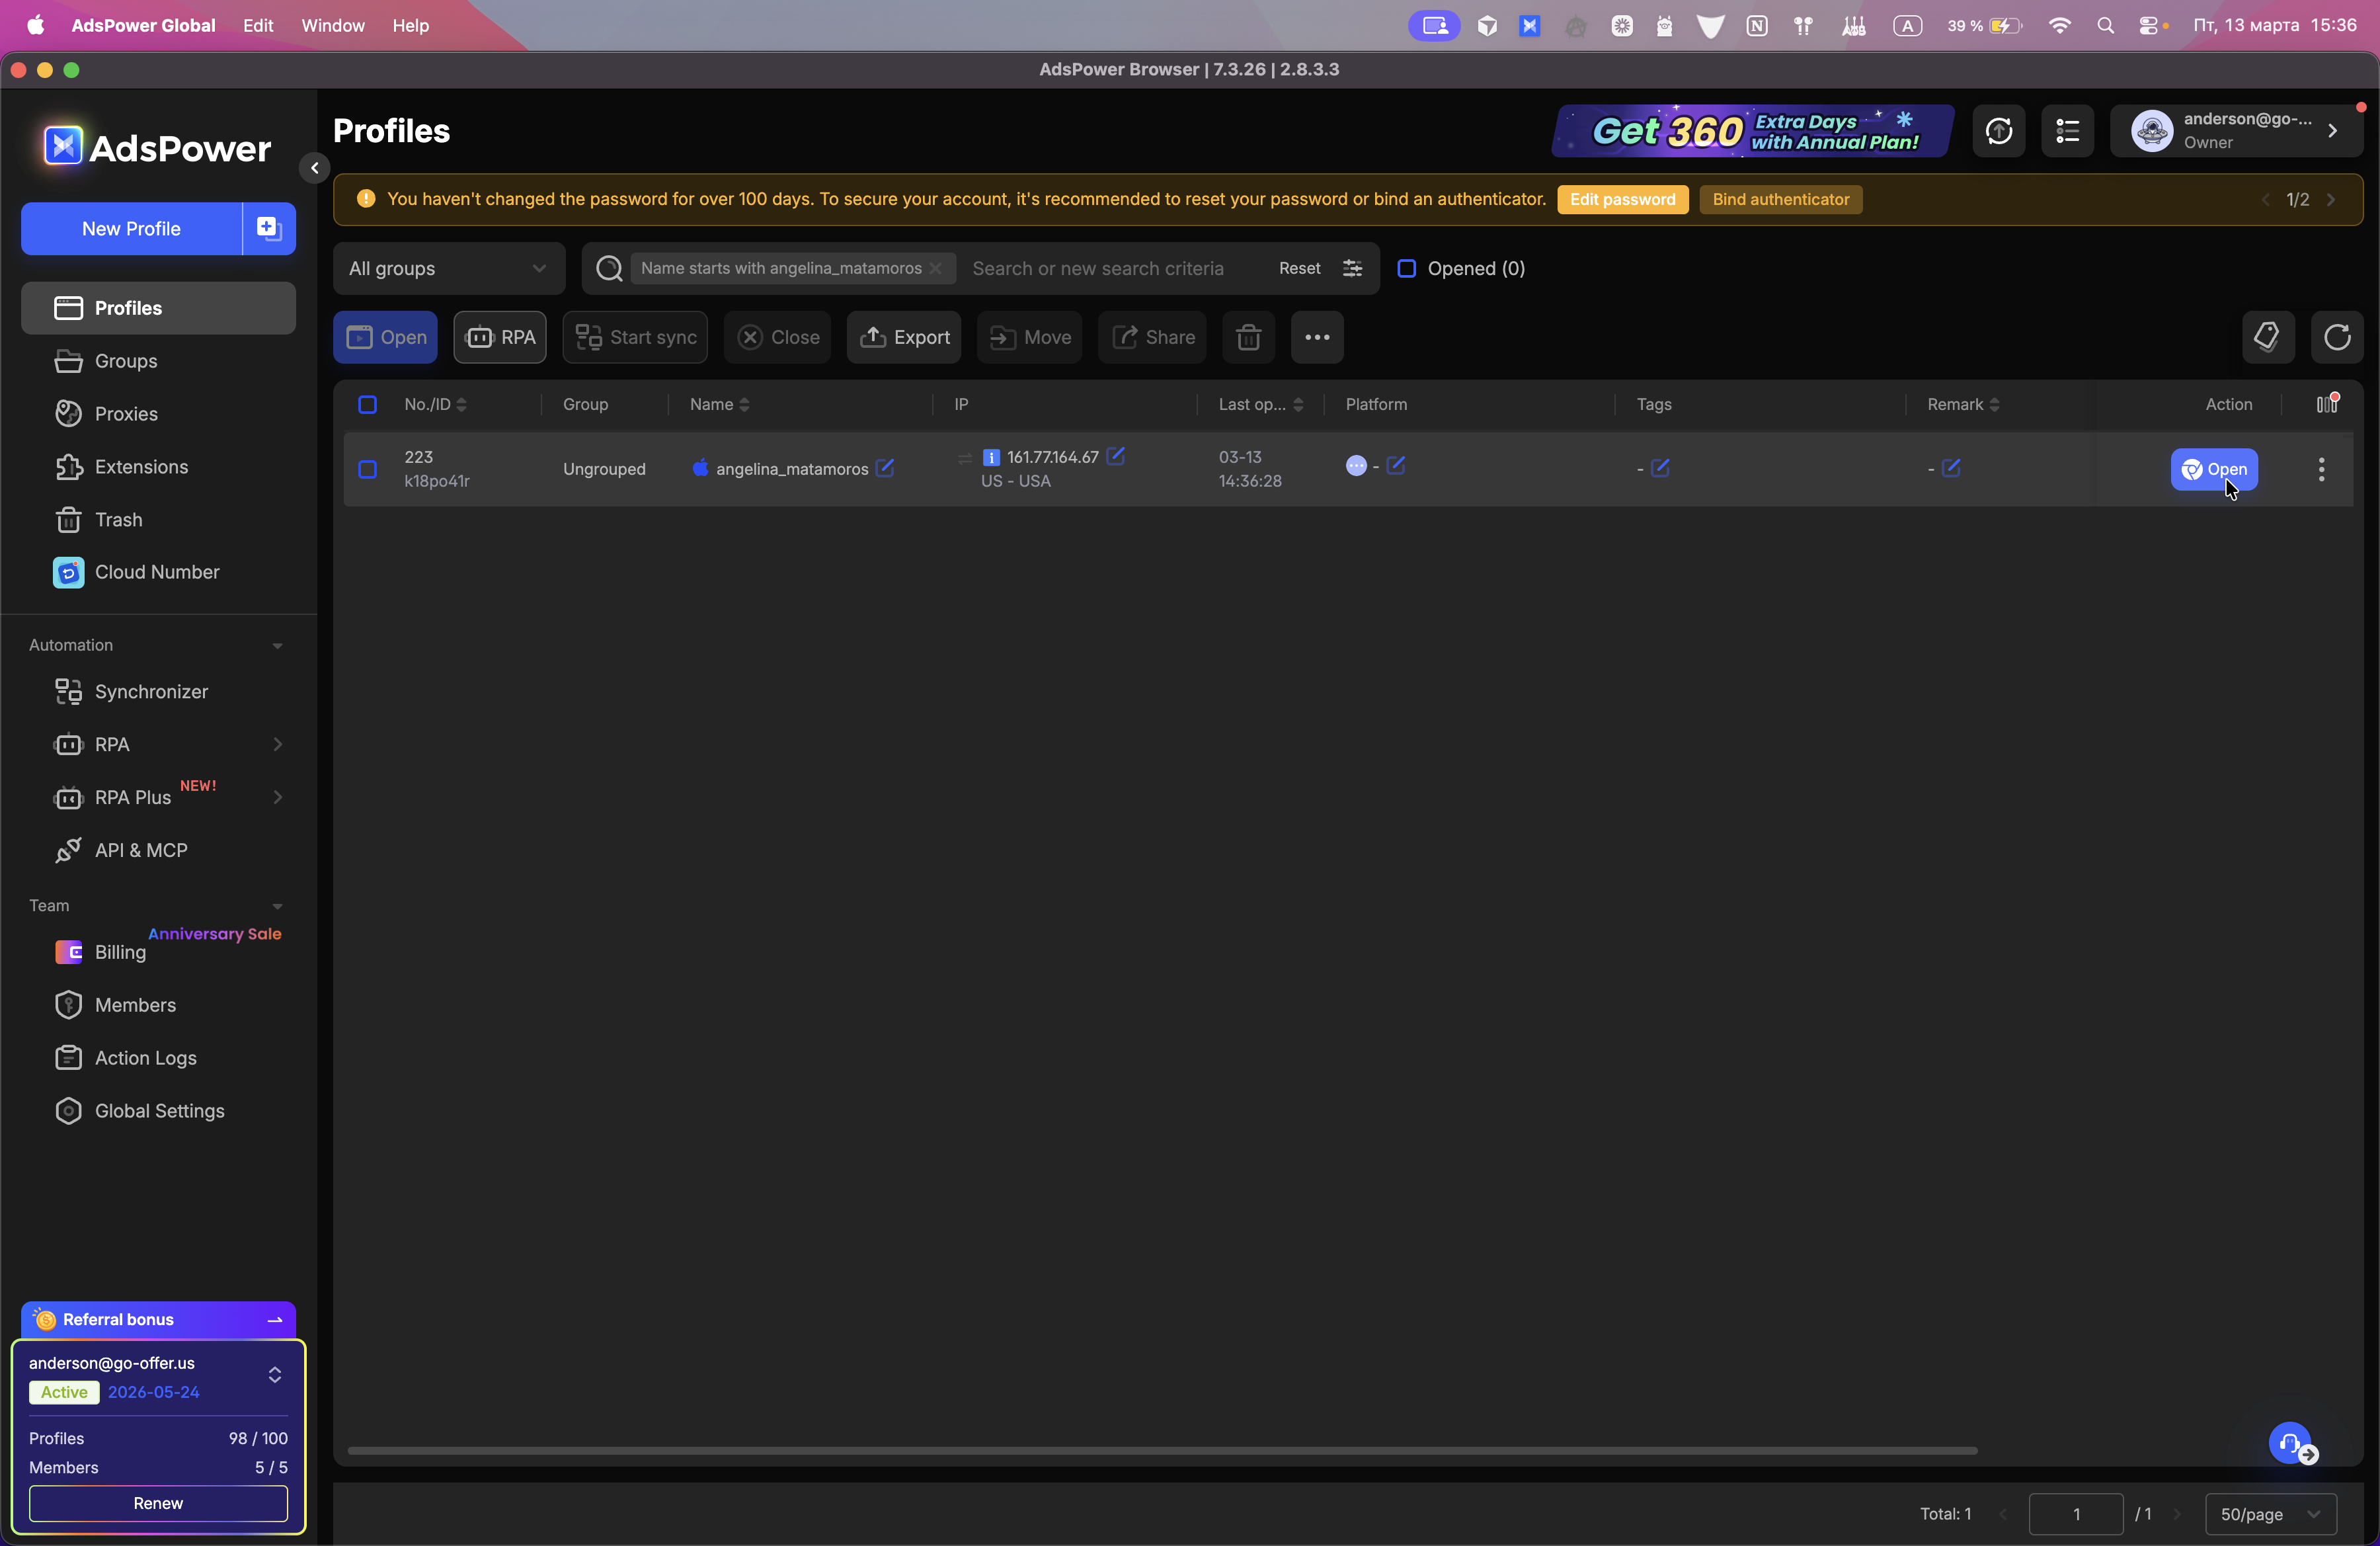Select profile 223 row checkbox

tap(368, 469)
